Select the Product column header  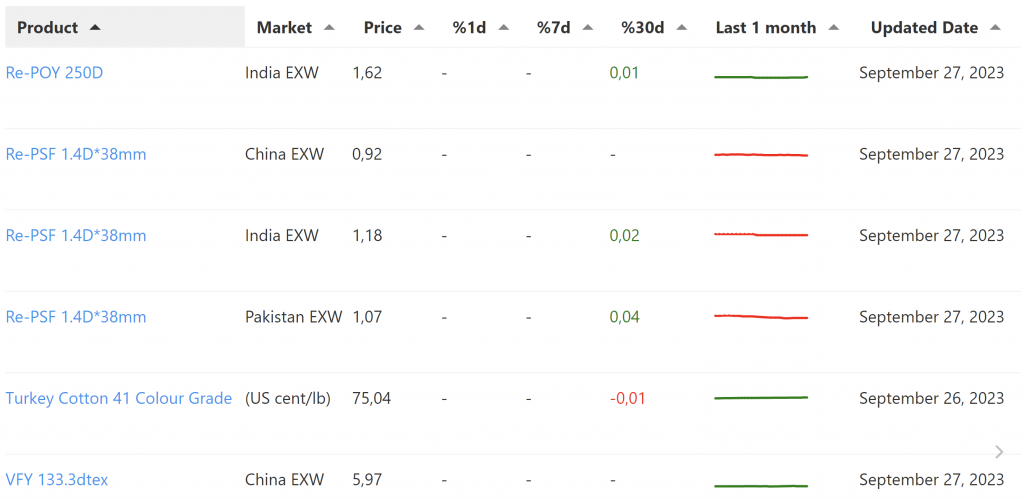click(47, 28)
